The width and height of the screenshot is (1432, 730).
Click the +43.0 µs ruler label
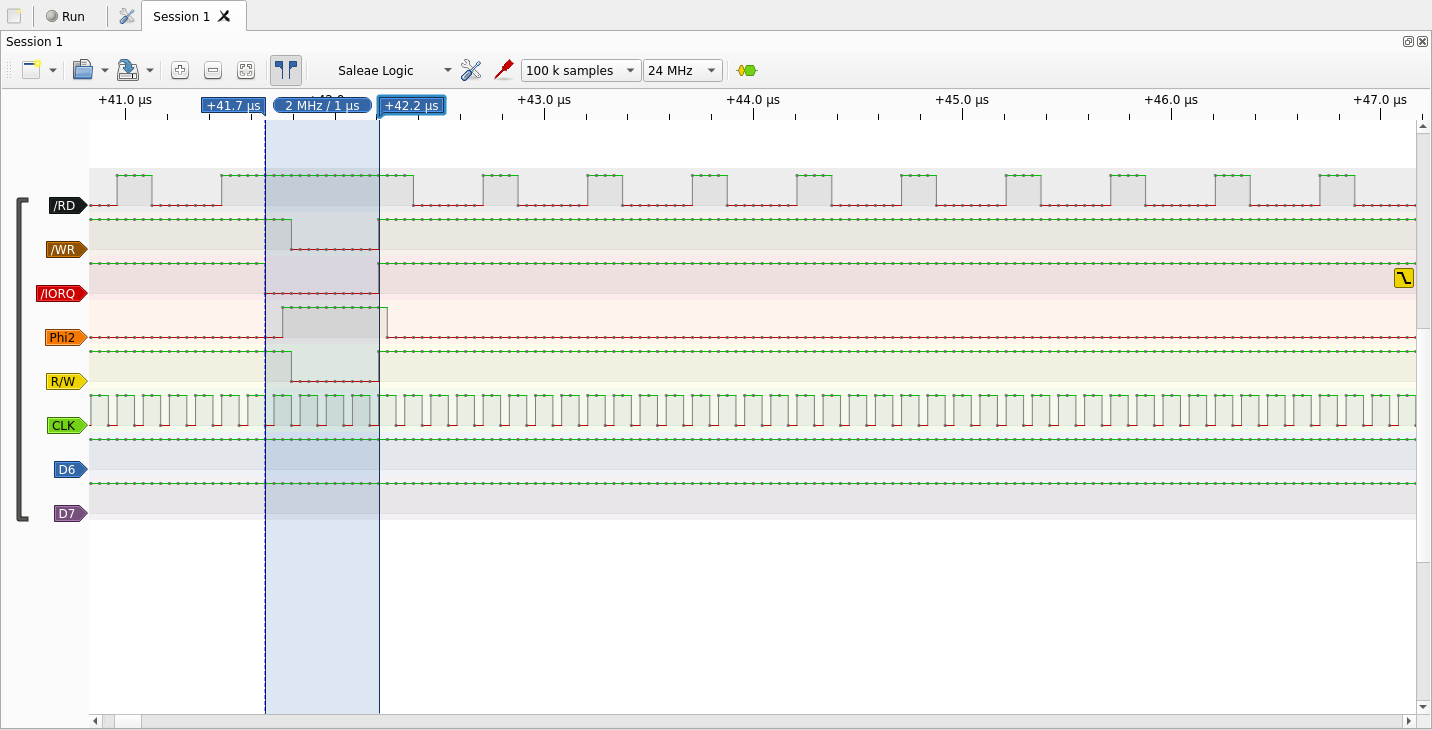click(x=544, y=100)
